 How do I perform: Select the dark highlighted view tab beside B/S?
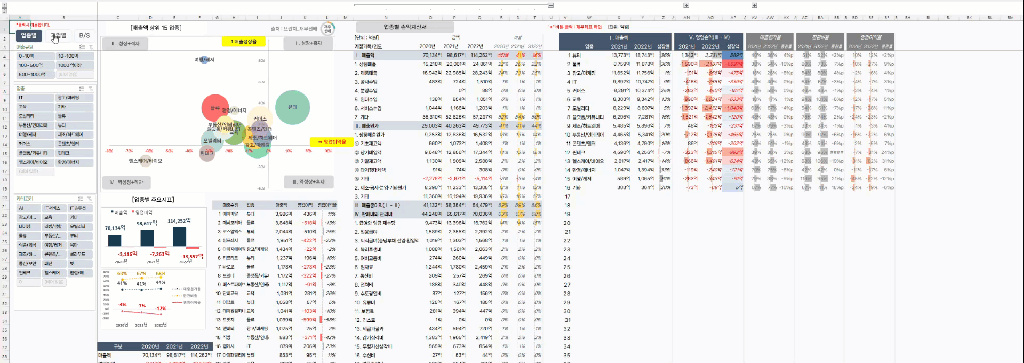click(29, 36)
